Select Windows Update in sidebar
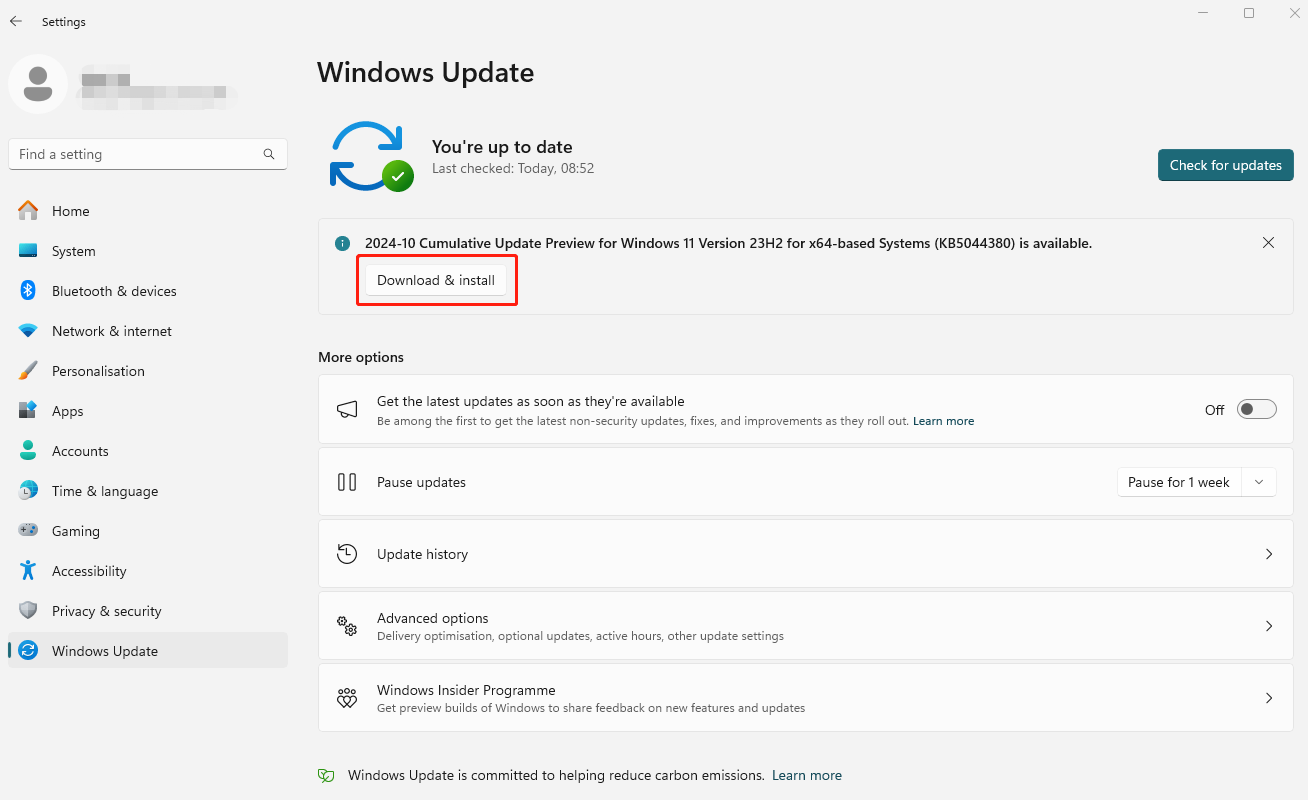Viewport: 1308px width, 800px height. pos(148,651)
